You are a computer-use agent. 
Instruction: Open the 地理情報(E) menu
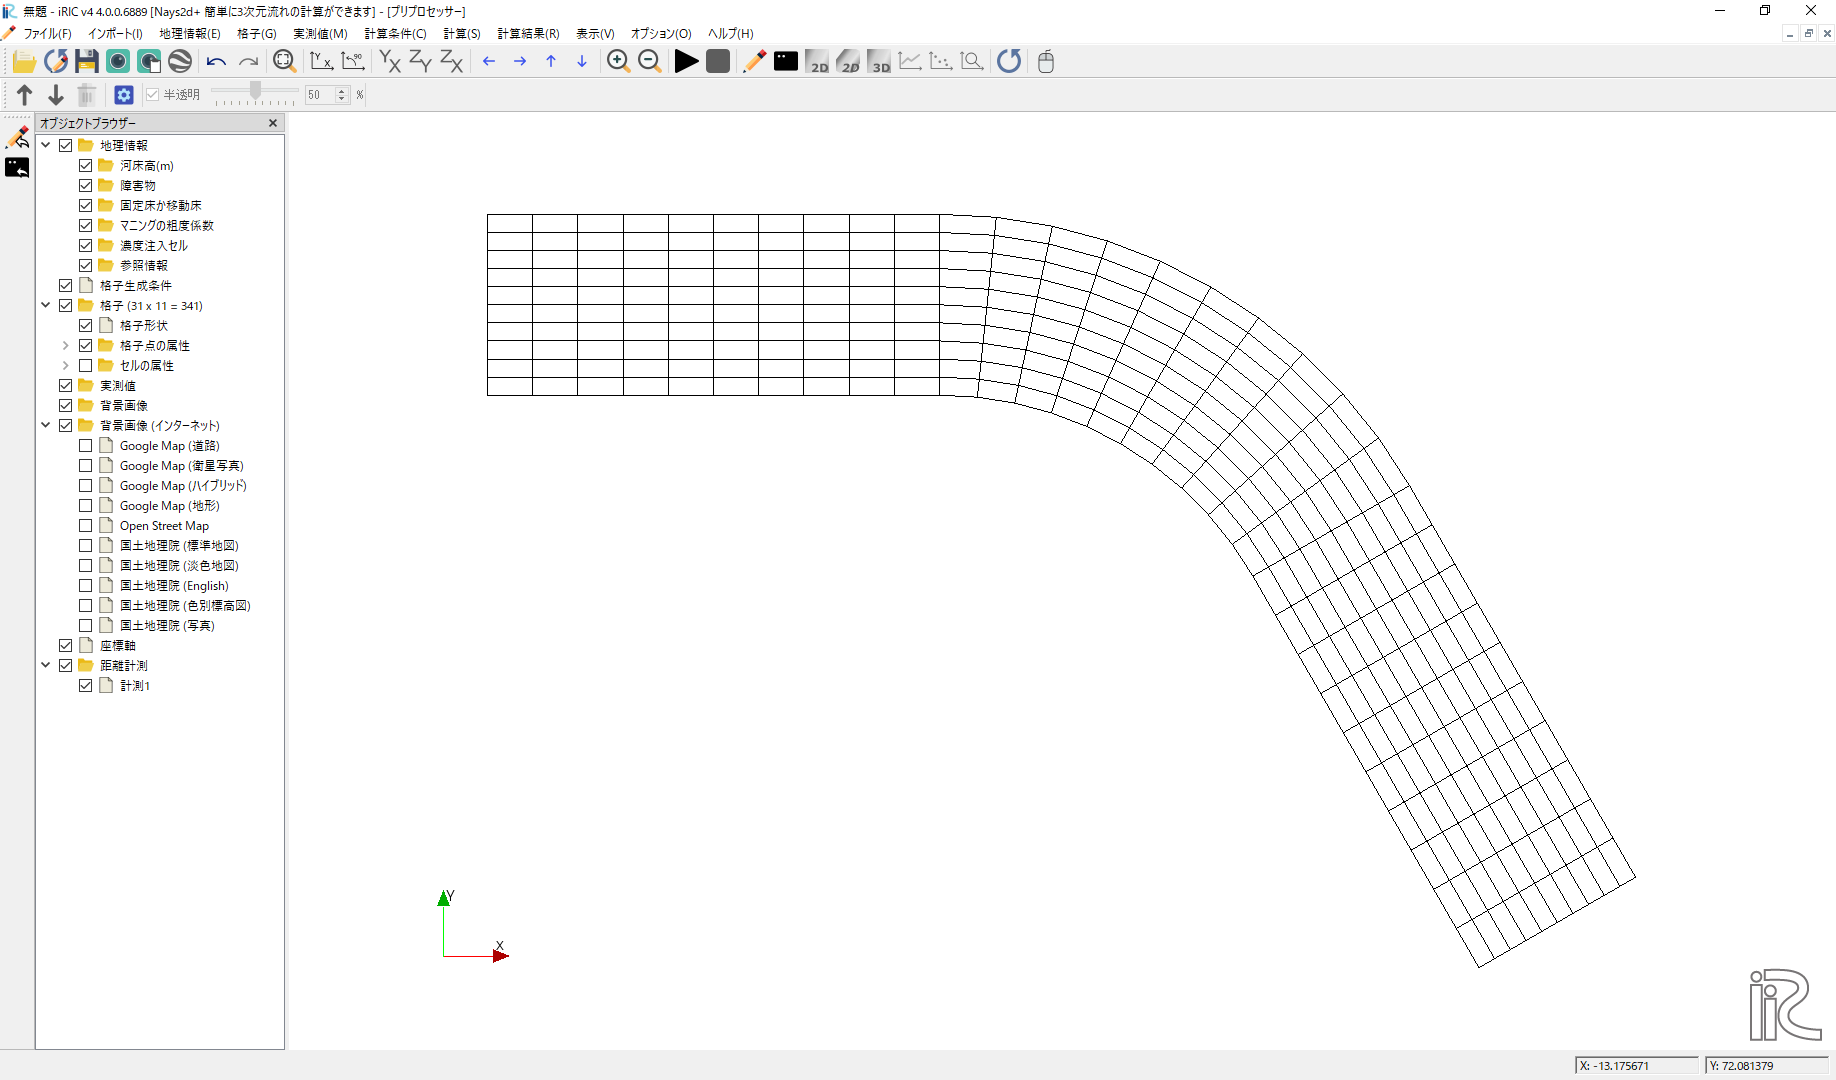coord(190,34)
